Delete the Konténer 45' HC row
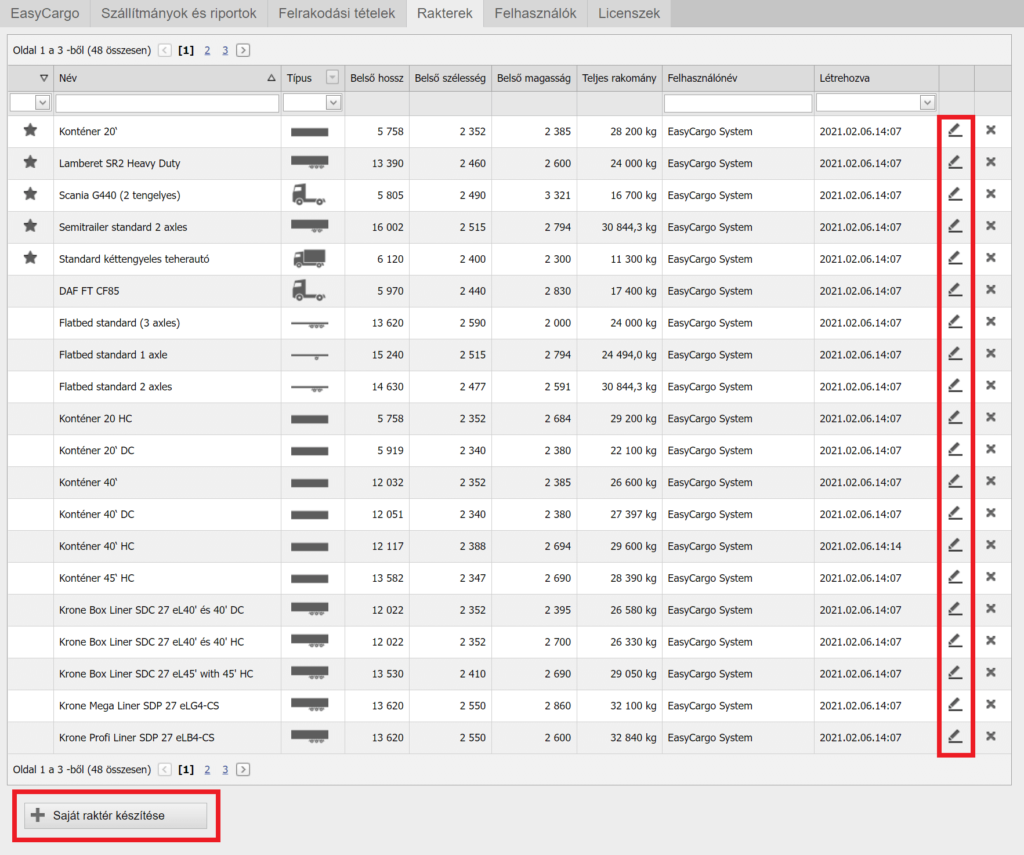1024x855 pixels. pos(991,577)
